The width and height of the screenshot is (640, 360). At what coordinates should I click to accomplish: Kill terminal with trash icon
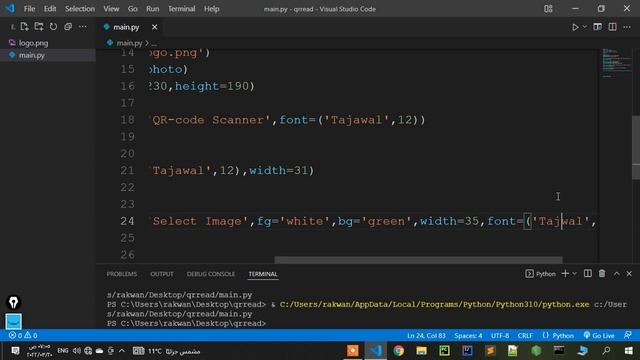pyautogui.click(x=602, y=273)
